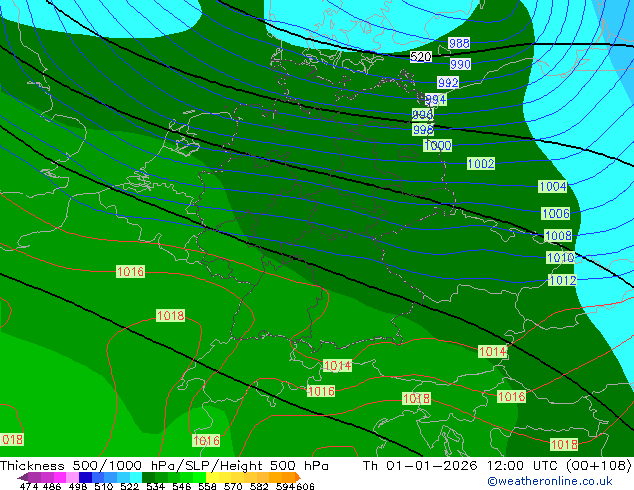This screenshot has height=490, width=634.
Task: Click the orange arrow tip of the legend
Action: click(x=298, y=477)
